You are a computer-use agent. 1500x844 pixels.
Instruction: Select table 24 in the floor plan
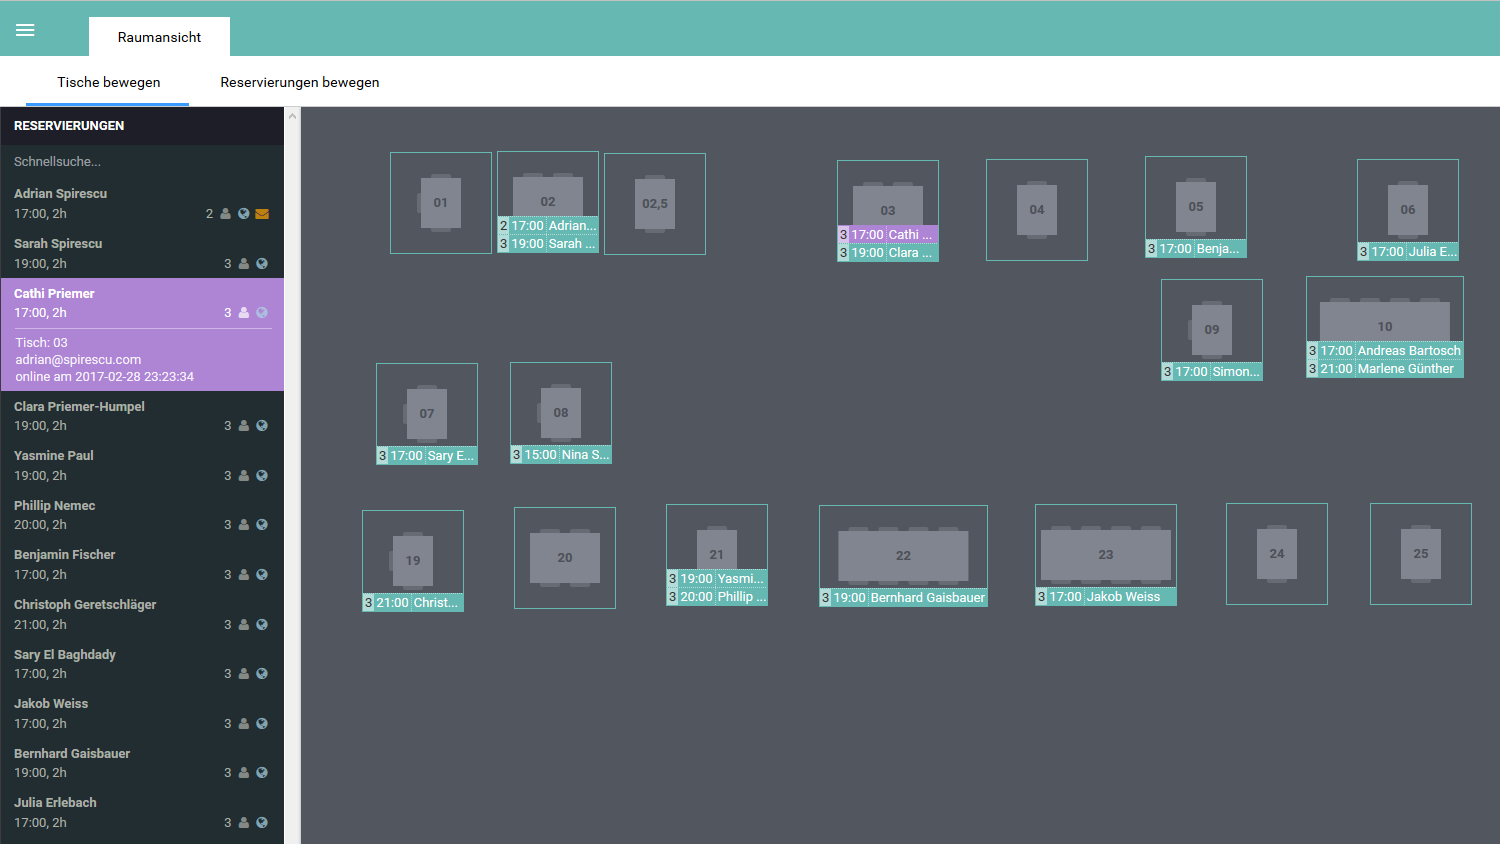(1276, 554)
